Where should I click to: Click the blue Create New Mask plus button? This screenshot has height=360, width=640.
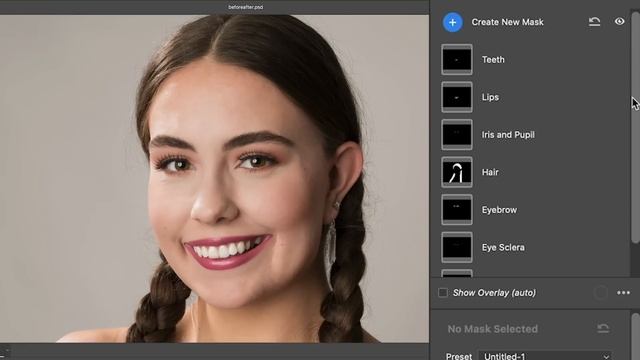pos(453,22)
